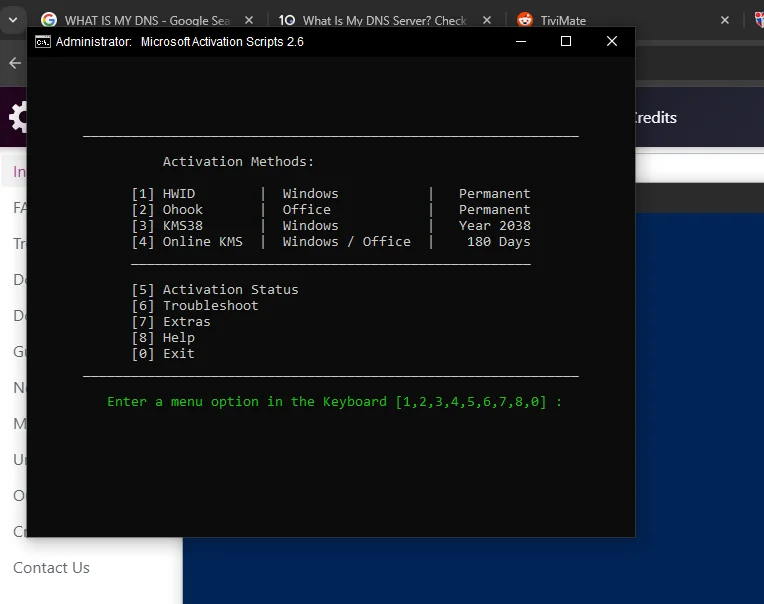Screen dimensions: 764x604
Task: Click the '180 Days' value text
Action: tap(498, 242)
